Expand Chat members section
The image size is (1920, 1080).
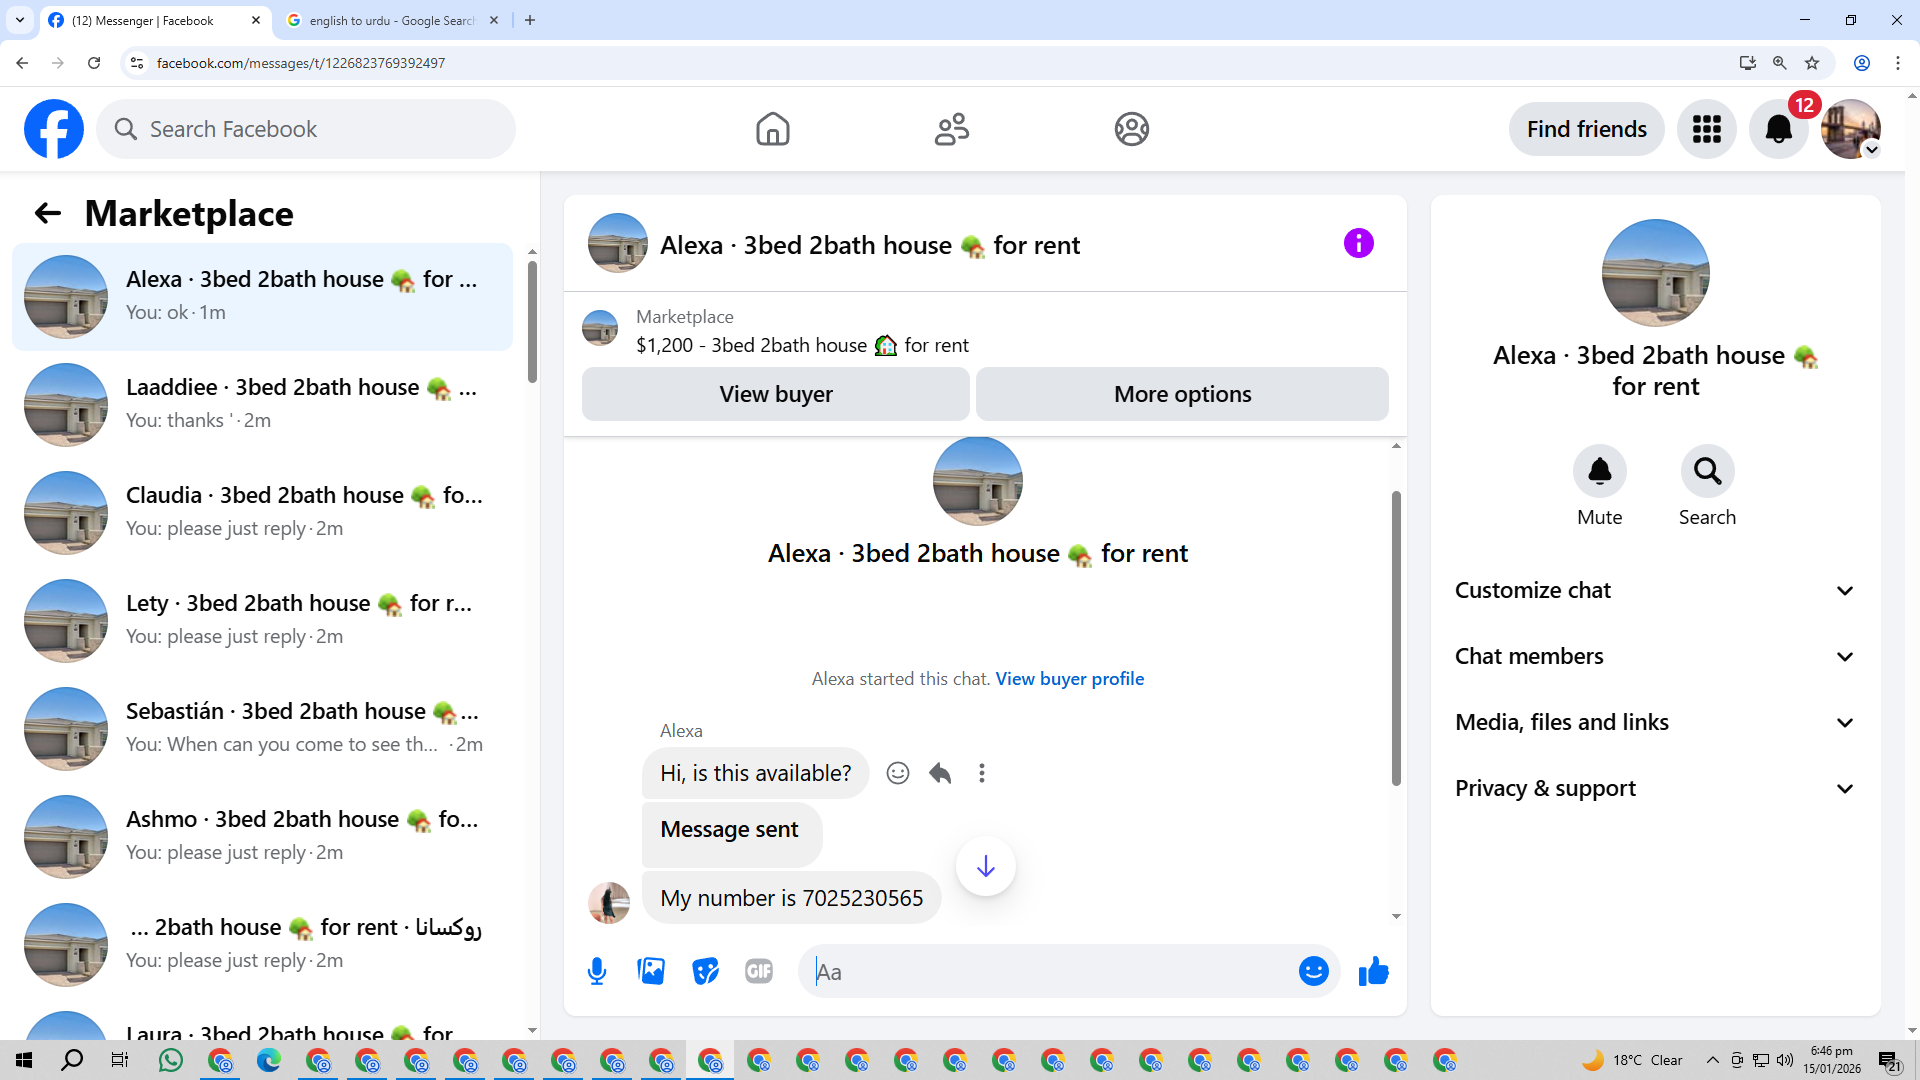point(1655,656)
